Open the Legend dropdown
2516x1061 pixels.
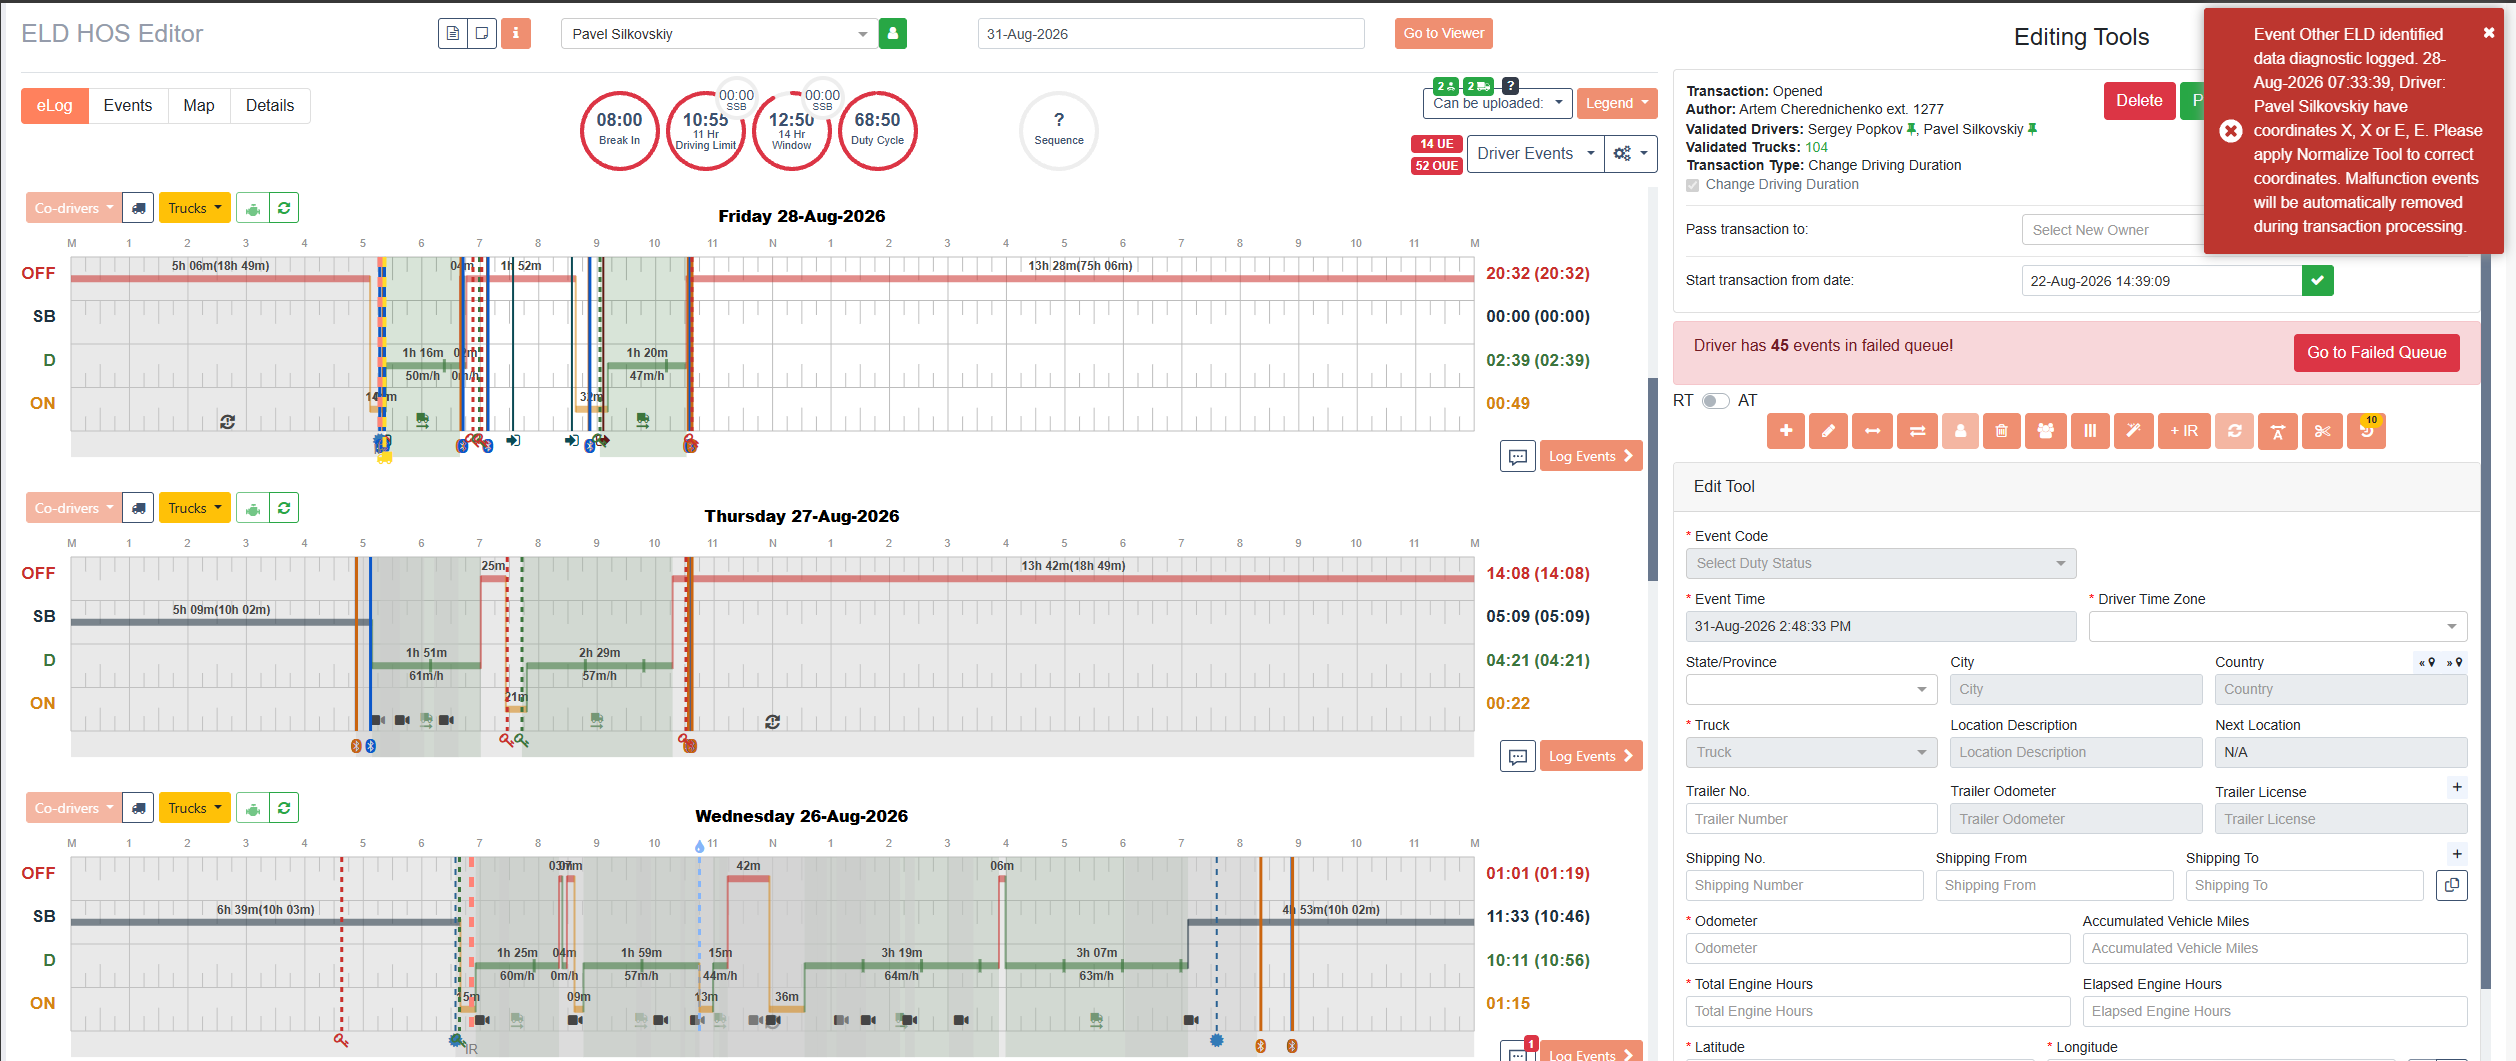pos(1616,103)
